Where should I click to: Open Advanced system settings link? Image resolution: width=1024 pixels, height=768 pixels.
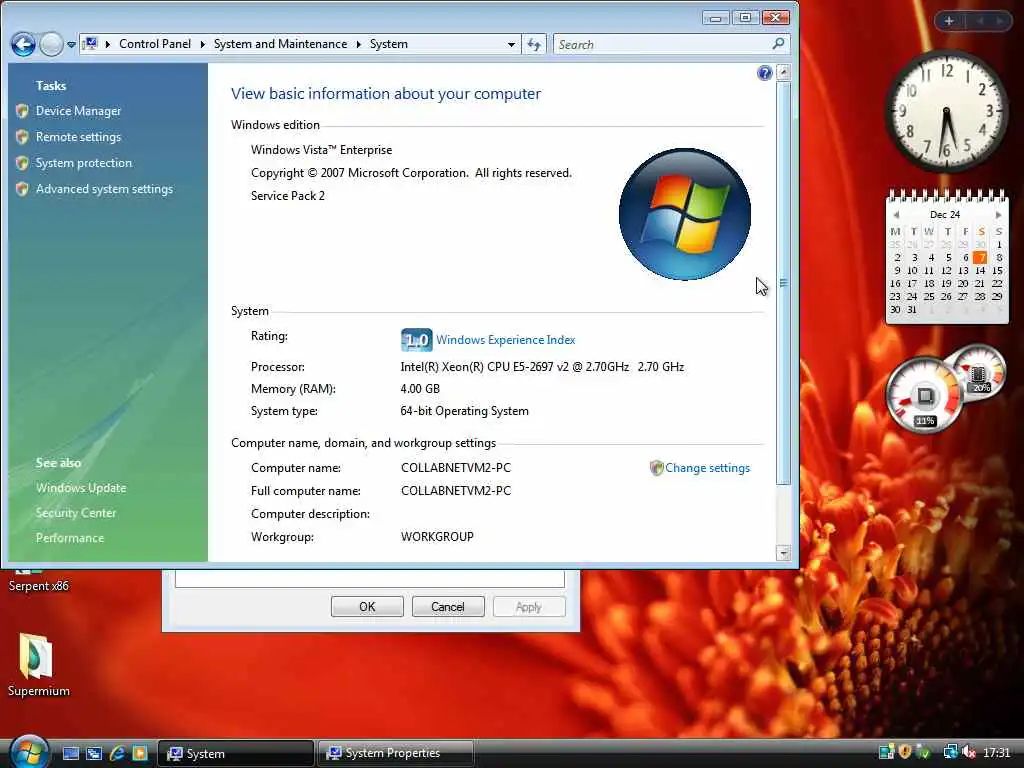coord(104,189)
